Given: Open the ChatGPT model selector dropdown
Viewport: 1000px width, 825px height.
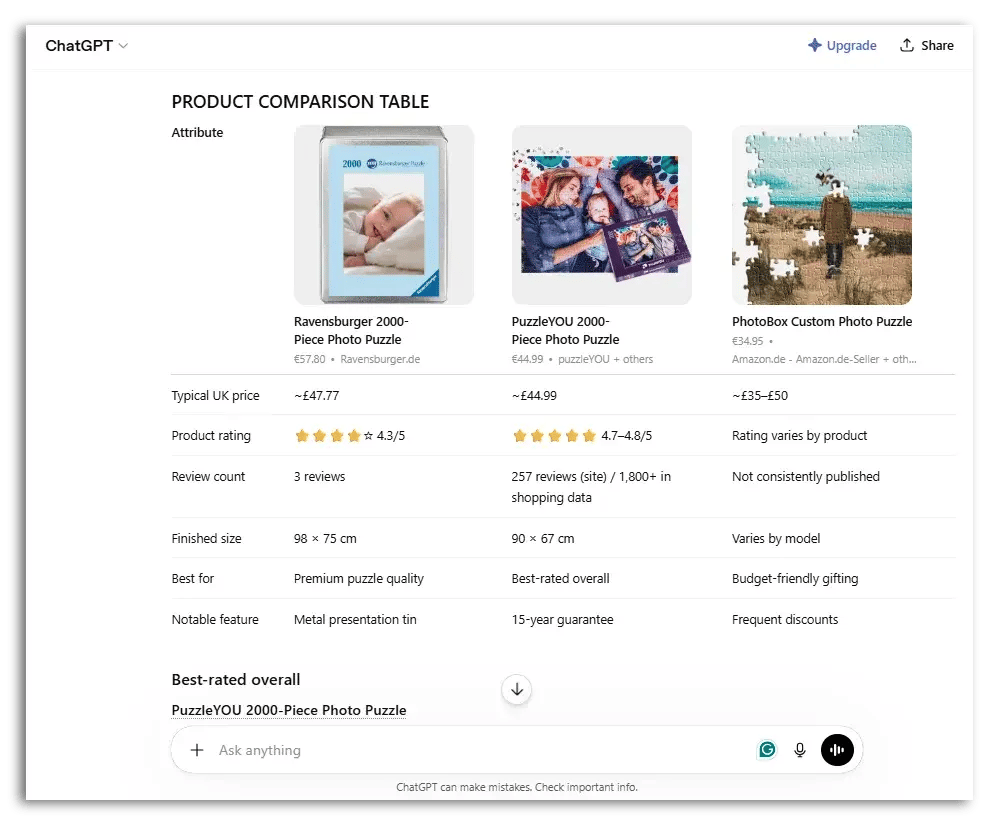Looking at the screenshot, I should 87,46.
